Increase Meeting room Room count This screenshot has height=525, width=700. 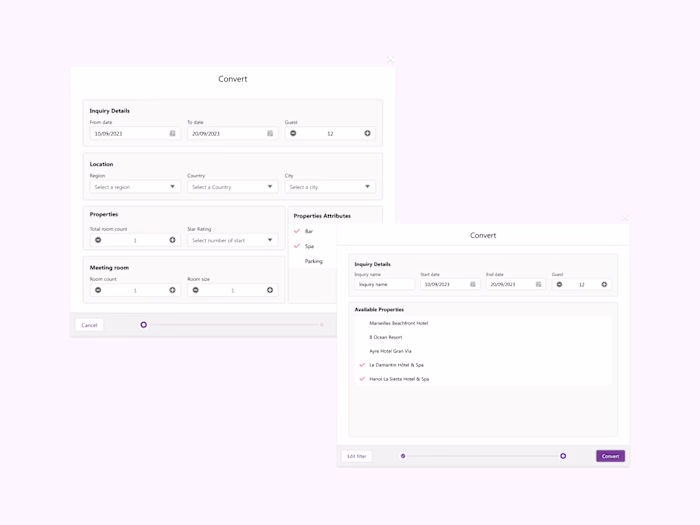[172, 290]
